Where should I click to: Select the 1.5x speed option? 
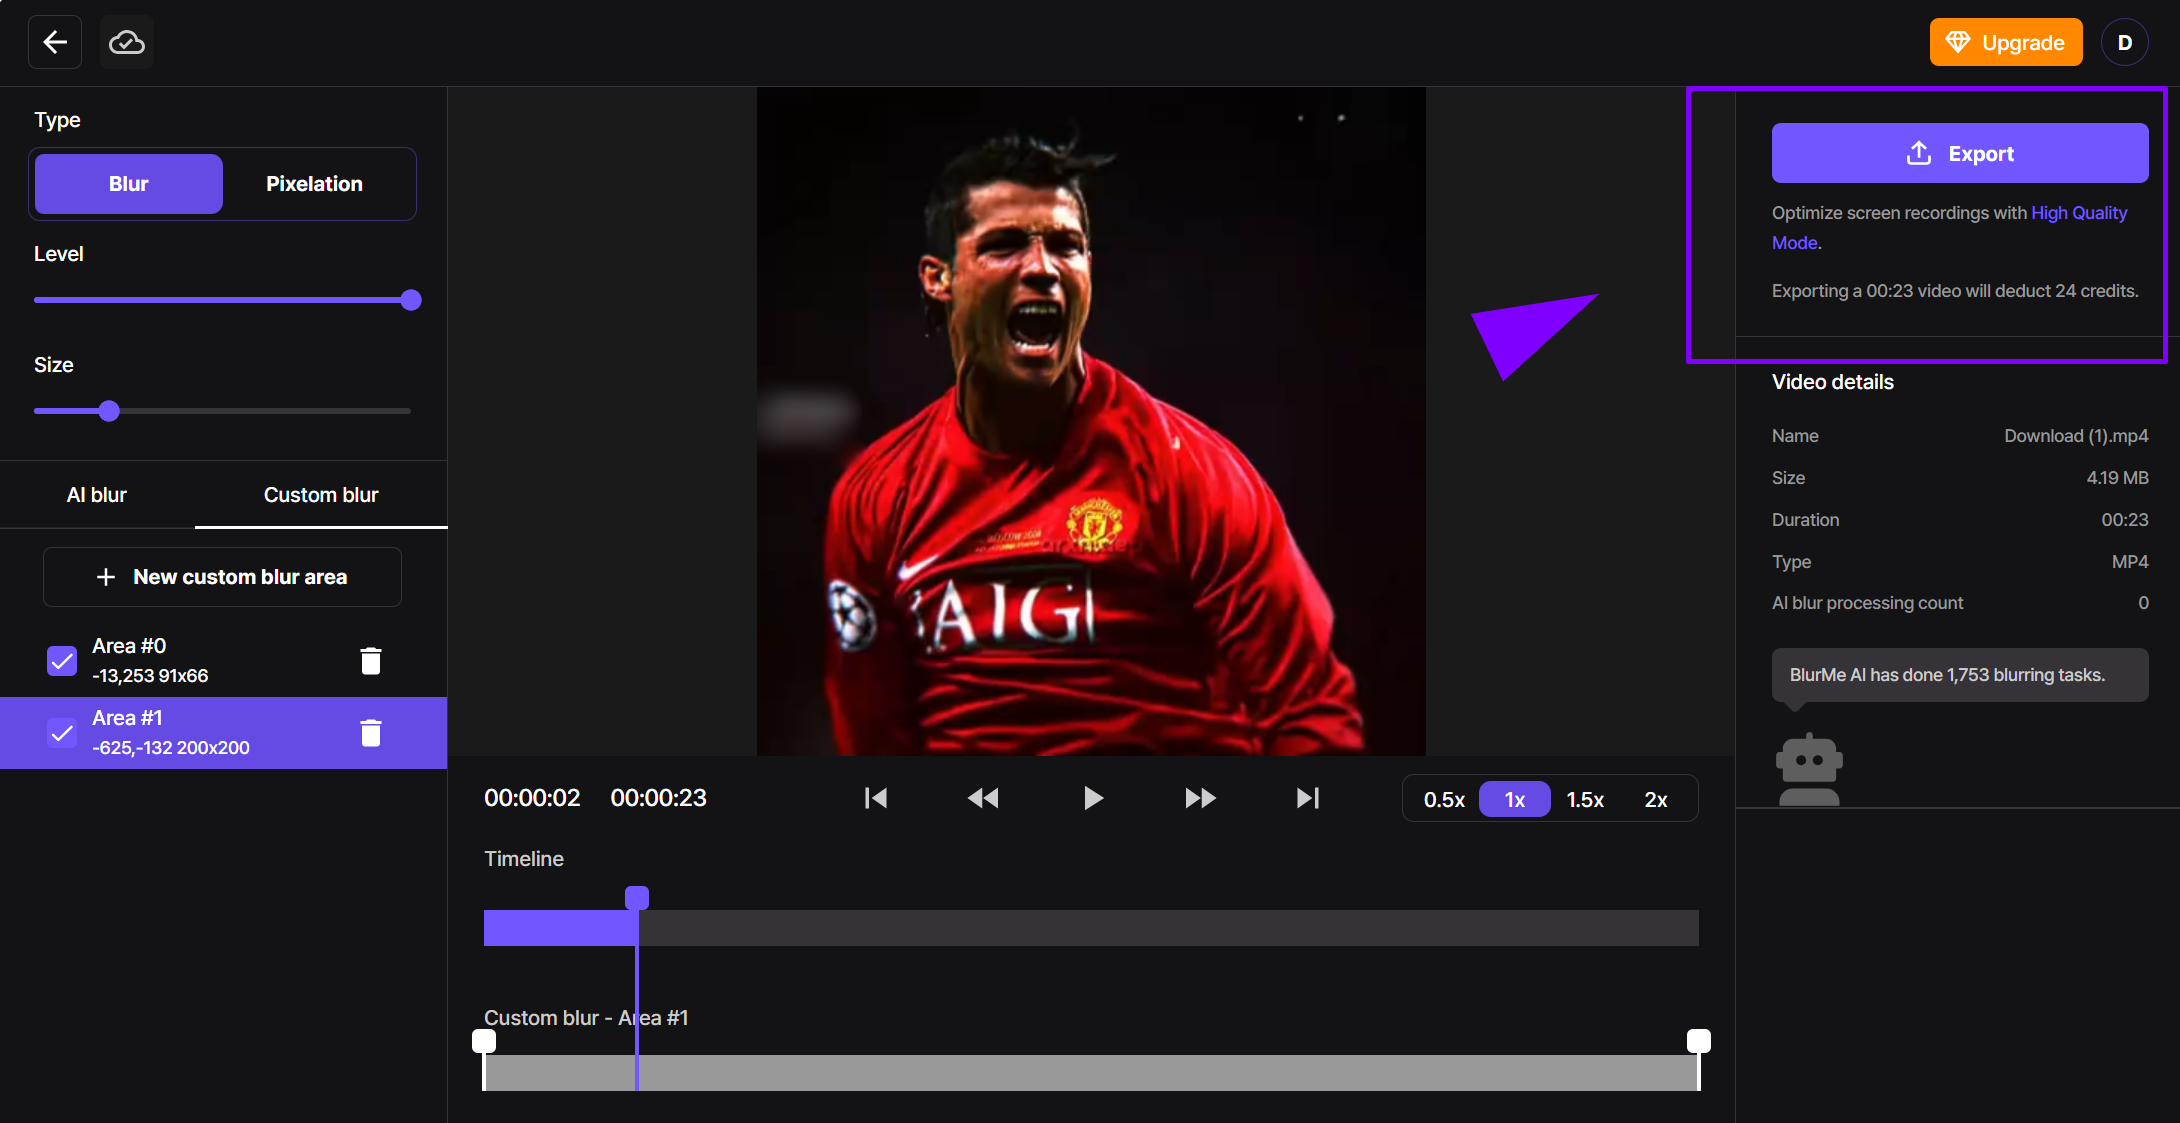pos(1585,799)
